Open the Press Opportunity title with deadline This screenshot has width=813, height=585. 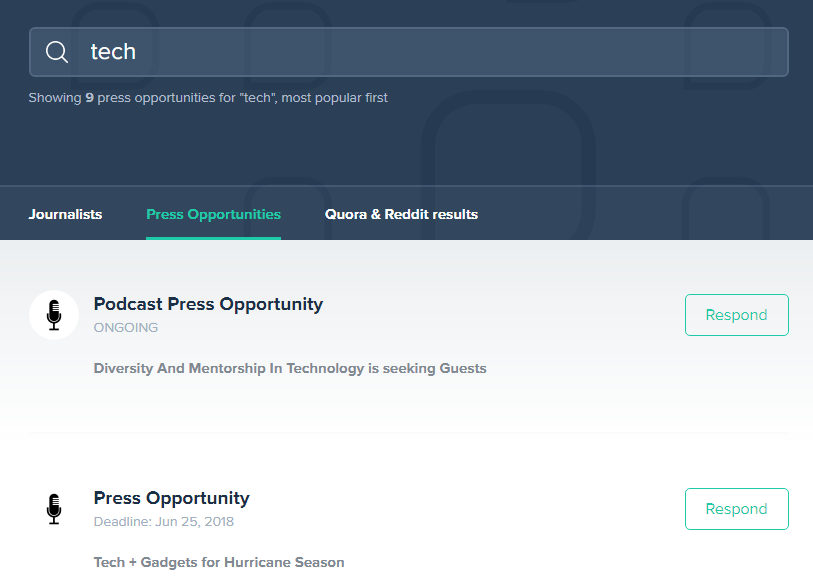click(x=172, y=498)
